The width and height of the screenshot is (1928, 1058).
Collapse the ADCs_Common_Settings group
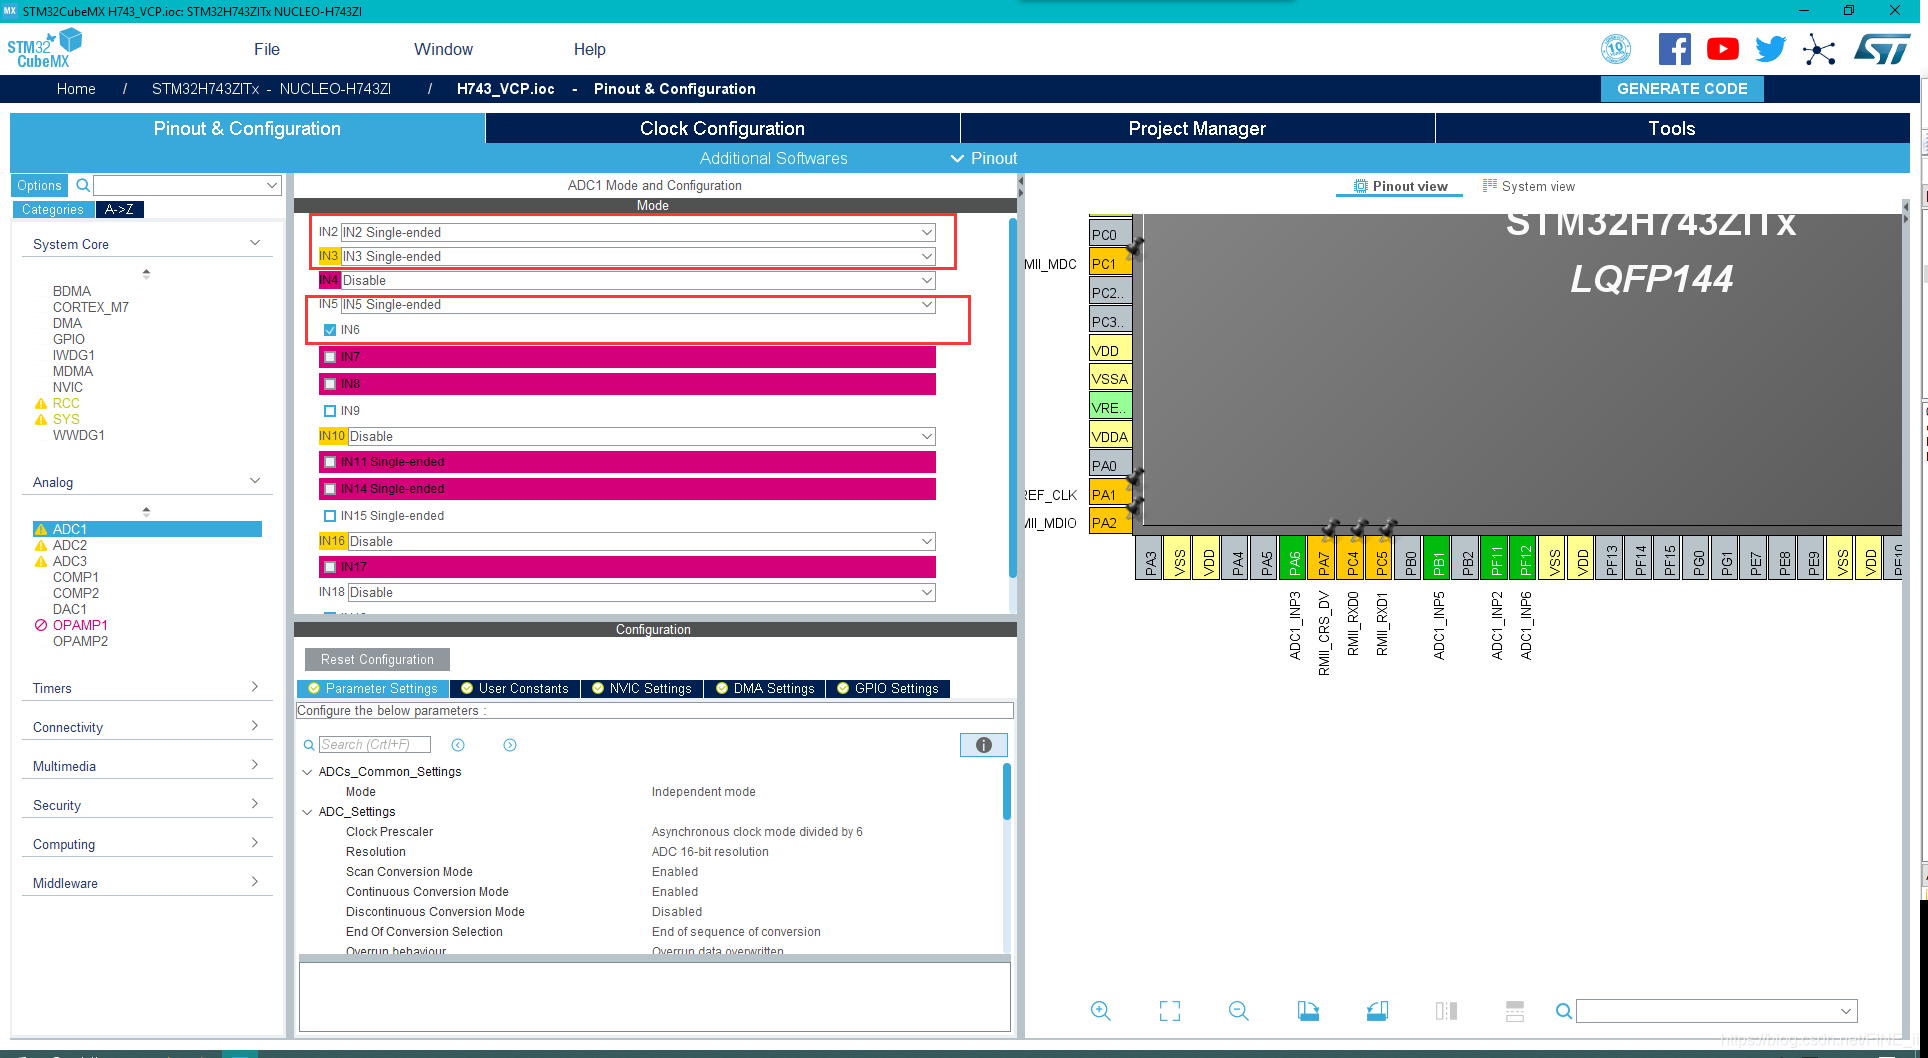tap(307, 772)
